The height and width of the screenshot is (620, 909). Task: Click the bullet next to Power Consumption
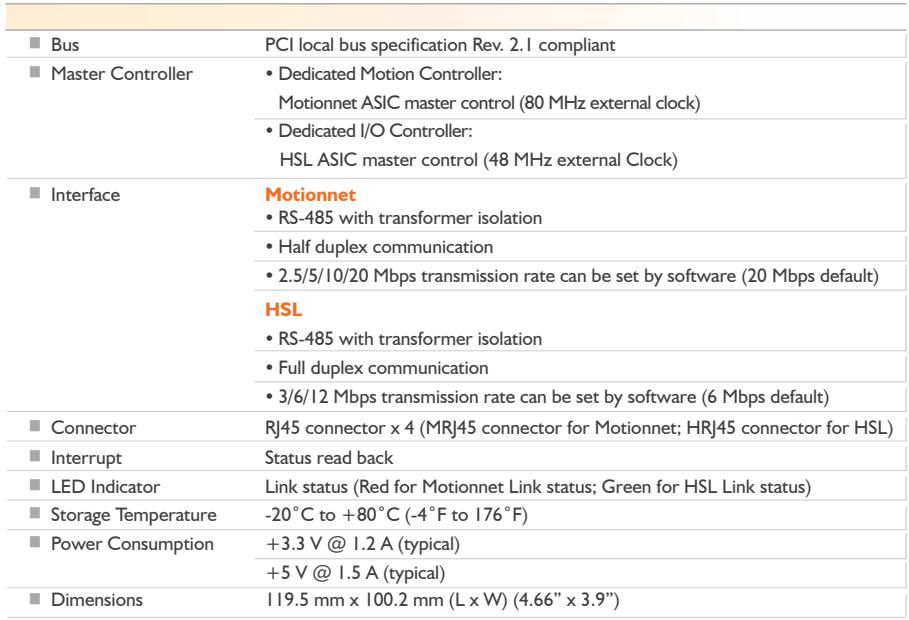(x=35, y=542)
